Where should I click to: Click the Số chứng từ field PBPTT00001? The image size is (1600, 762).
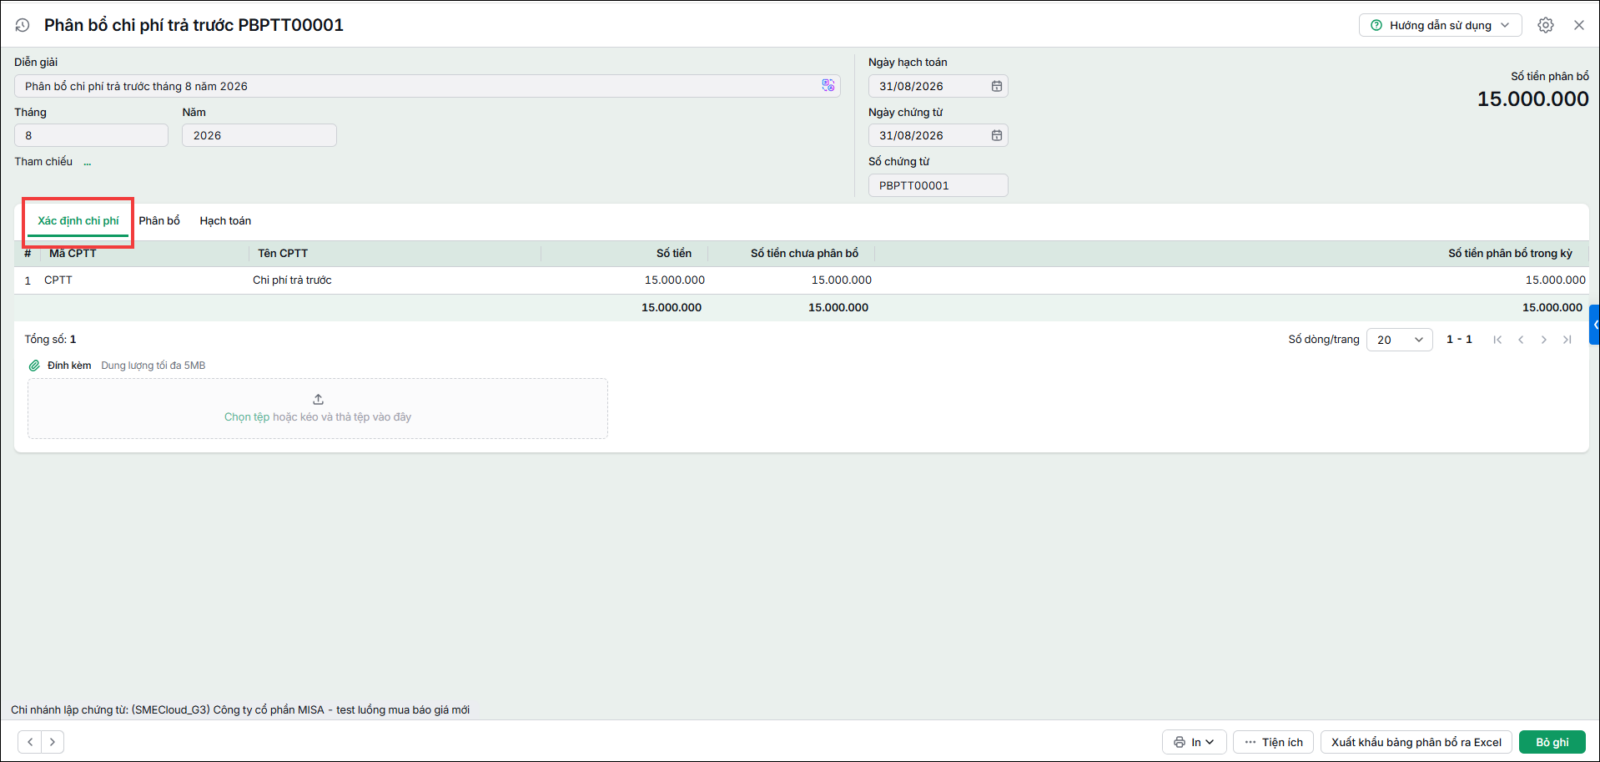937,185
